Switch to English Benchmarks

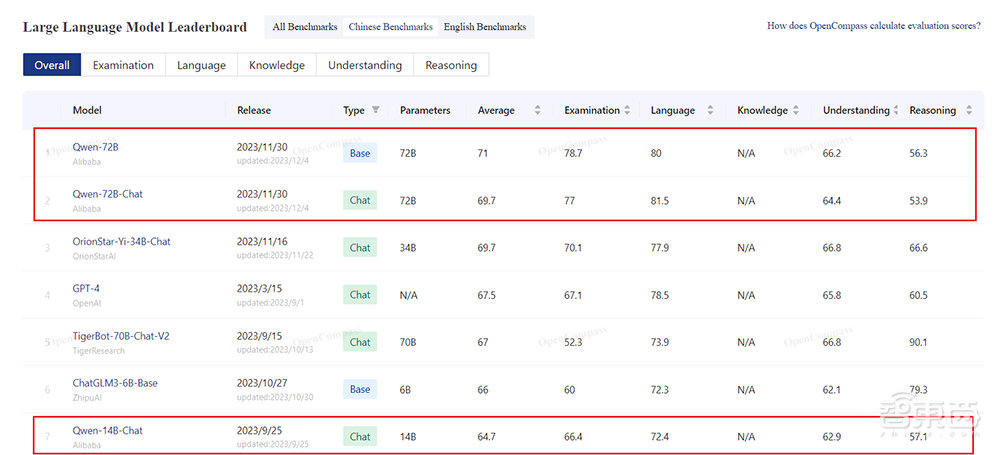pyautogui.click(x=485, y=27)
